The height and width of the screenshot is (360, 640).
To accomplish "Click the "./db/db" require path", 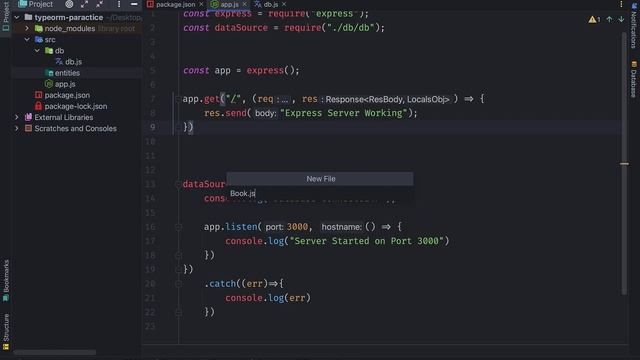I will coord(351,28).
